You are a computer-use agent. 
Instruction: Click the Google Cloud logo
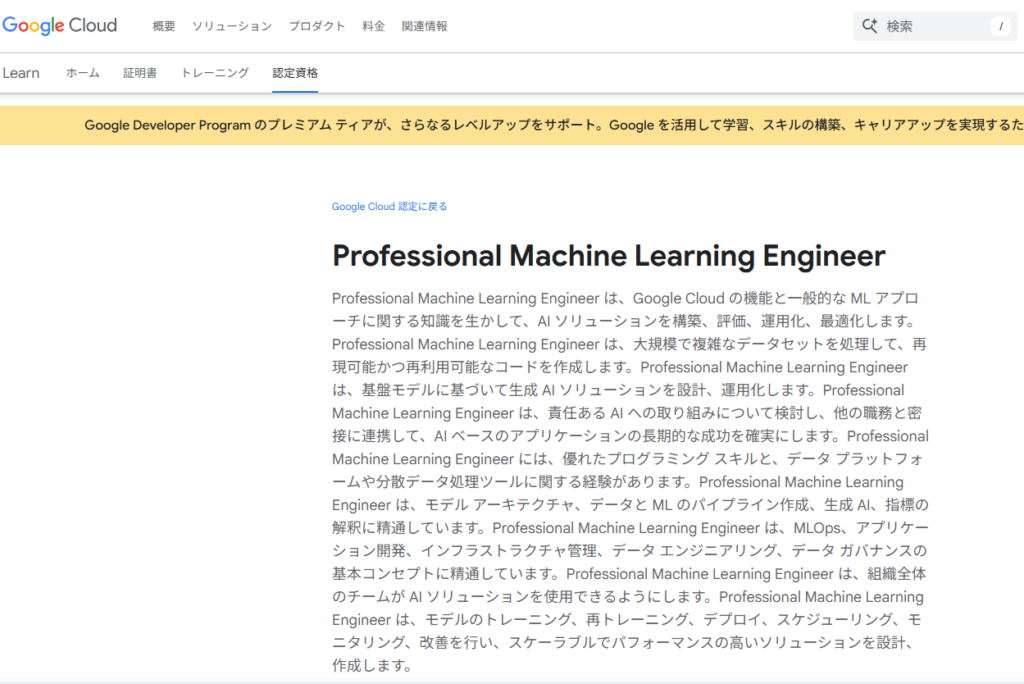pyautogui.click(x=60, y=26)
